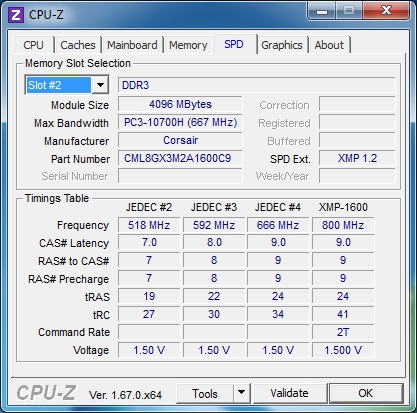
Task: Switch to the CPU tab
Action: tap(33, 45)
